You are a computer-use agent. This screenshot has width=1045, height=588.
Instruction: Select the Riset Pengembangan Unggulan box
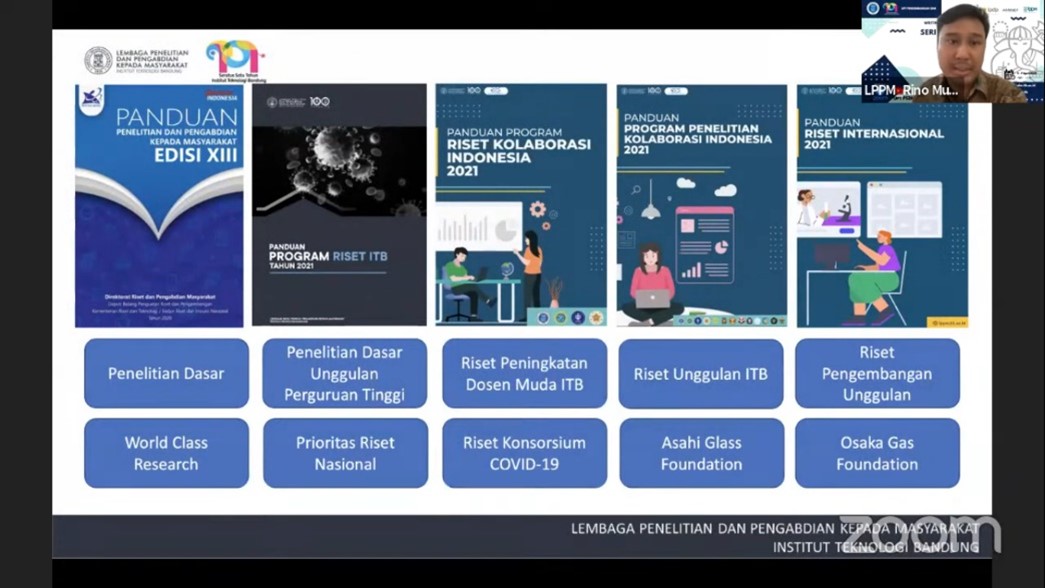tap(877, 374)
